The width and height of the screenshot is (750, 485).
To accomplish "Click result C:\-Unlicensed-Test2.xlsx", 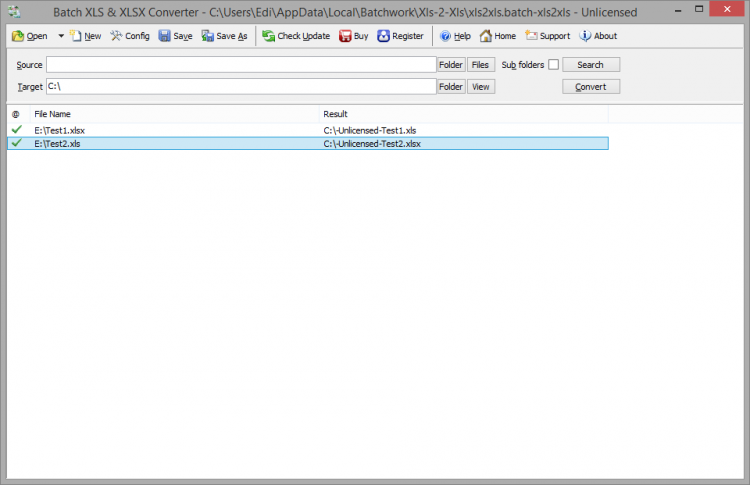I will pyautogui.click(x=372, y=144).
